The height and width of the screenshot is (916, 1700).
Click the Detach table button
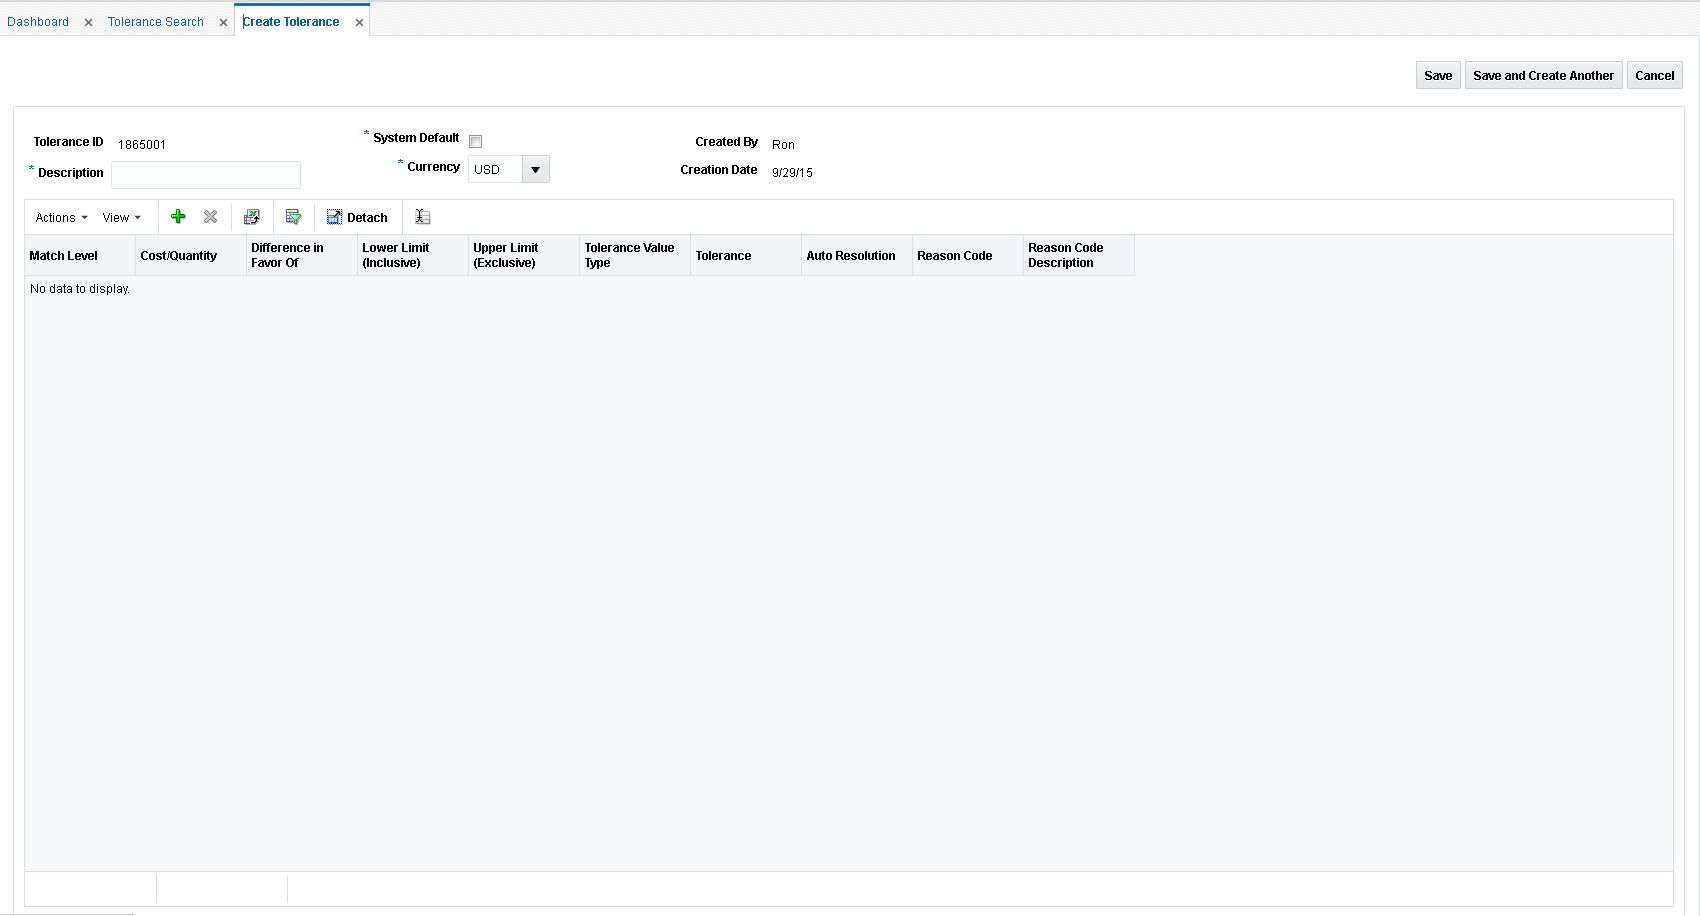coord(357,217)
